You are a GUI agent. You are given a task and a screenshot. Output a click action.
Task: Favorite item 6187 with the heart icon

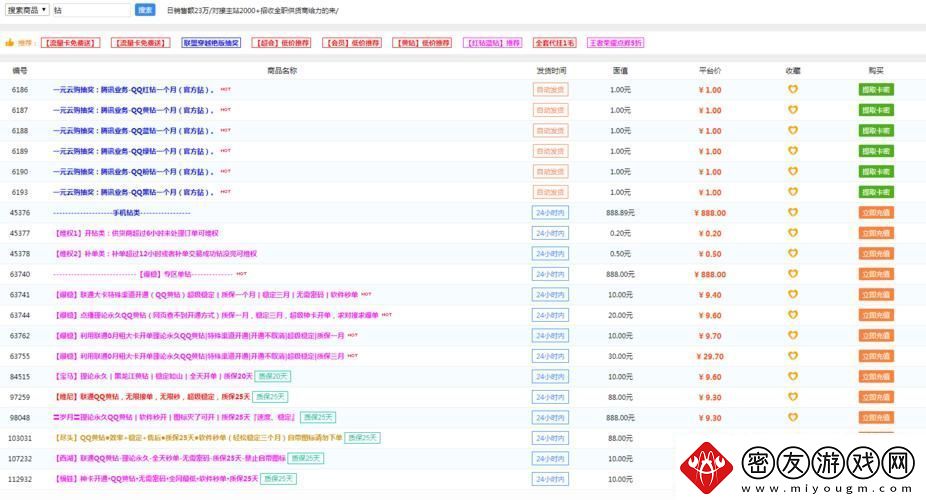coord(793,110)
